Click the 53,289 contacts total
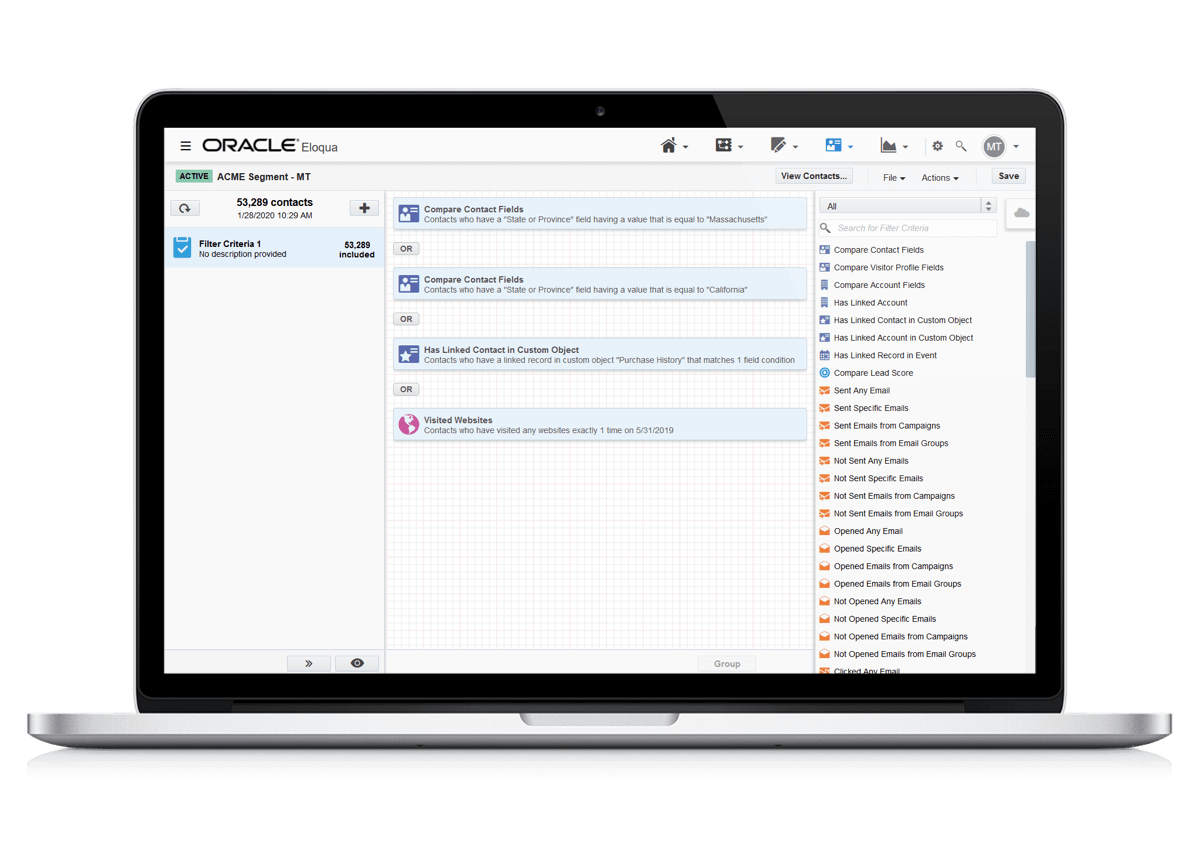1200x848 pixels. [x=274, y=202]
